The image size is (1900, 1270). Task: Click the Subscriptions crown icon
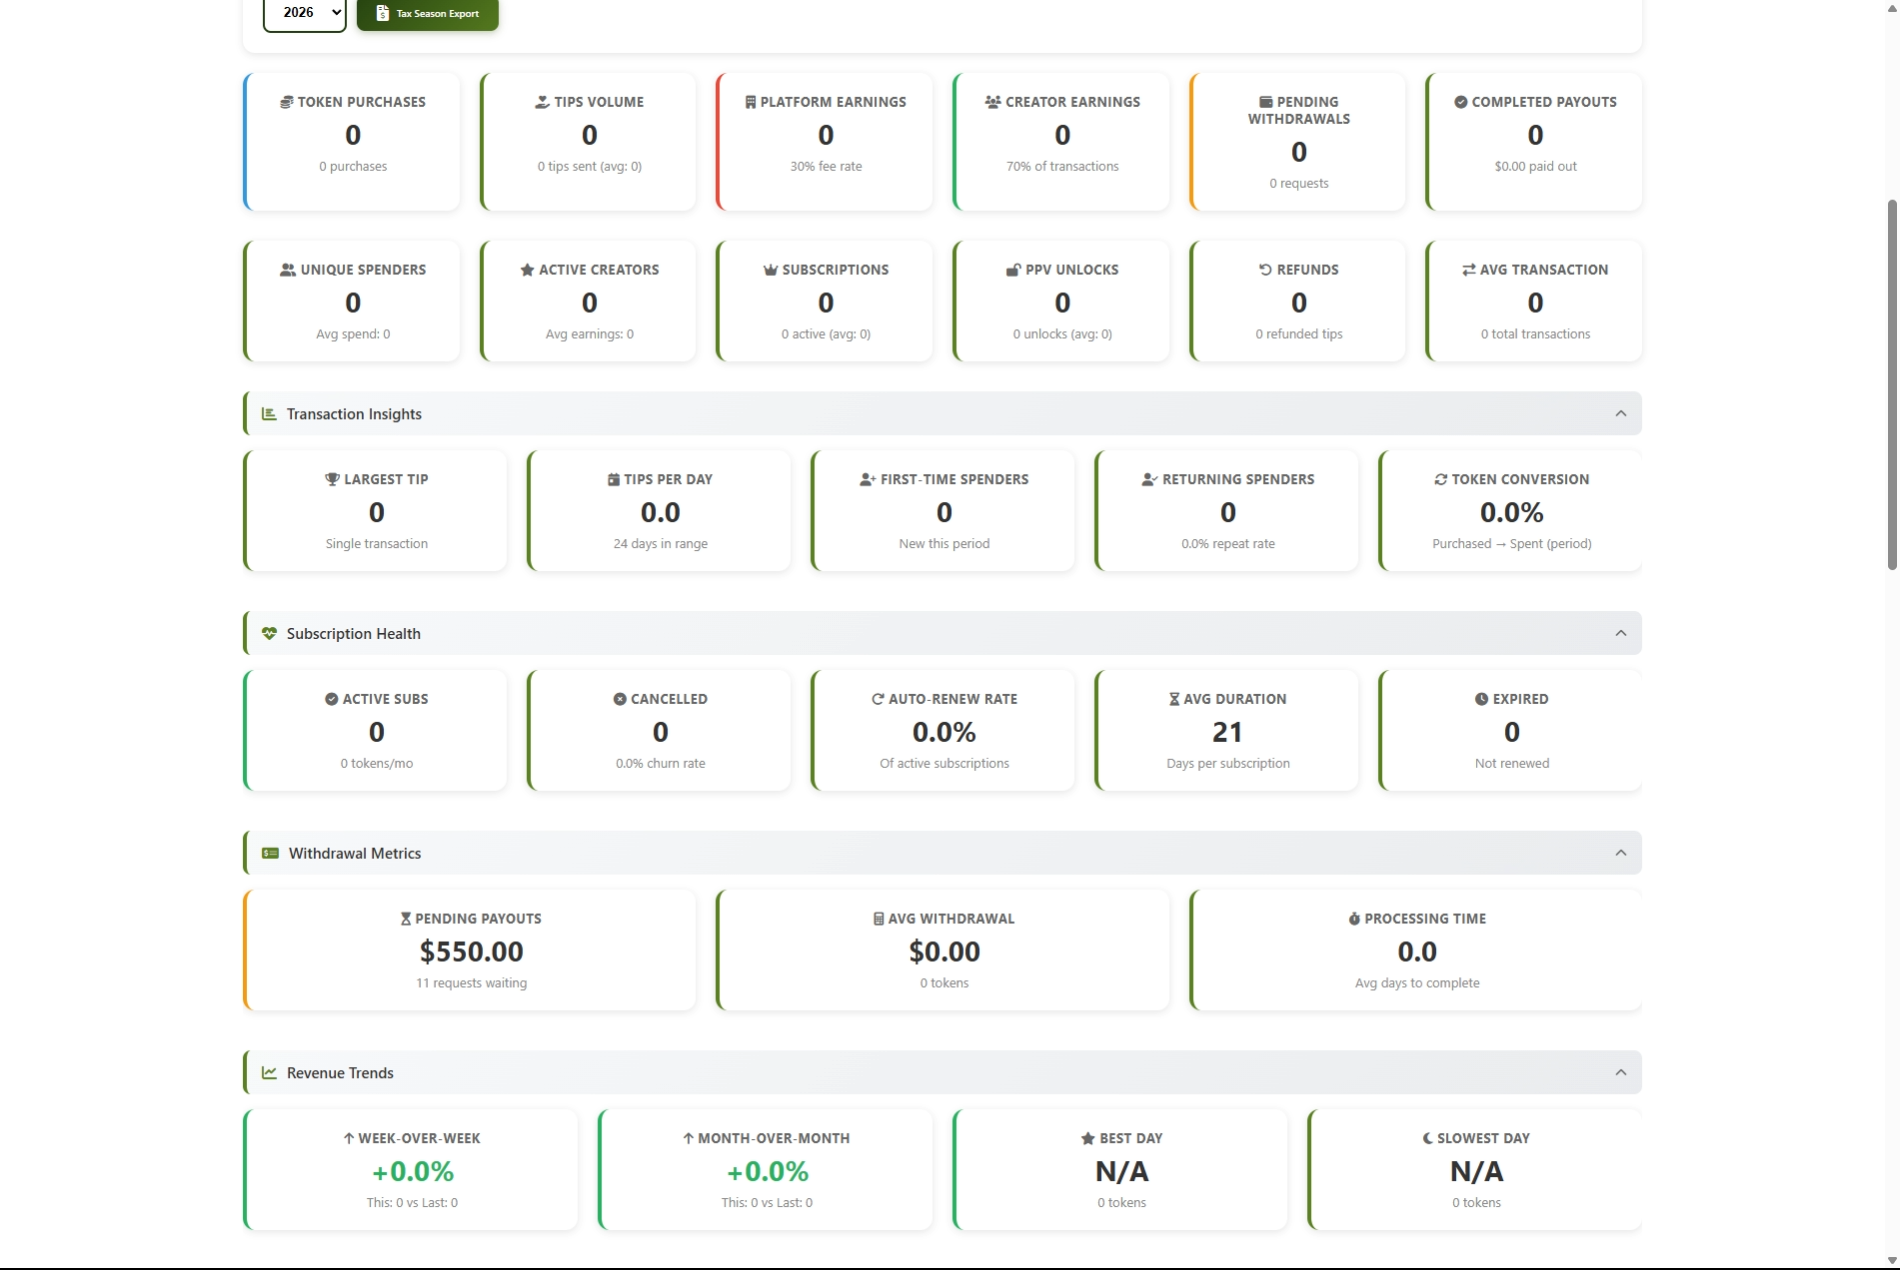(770, 270)
